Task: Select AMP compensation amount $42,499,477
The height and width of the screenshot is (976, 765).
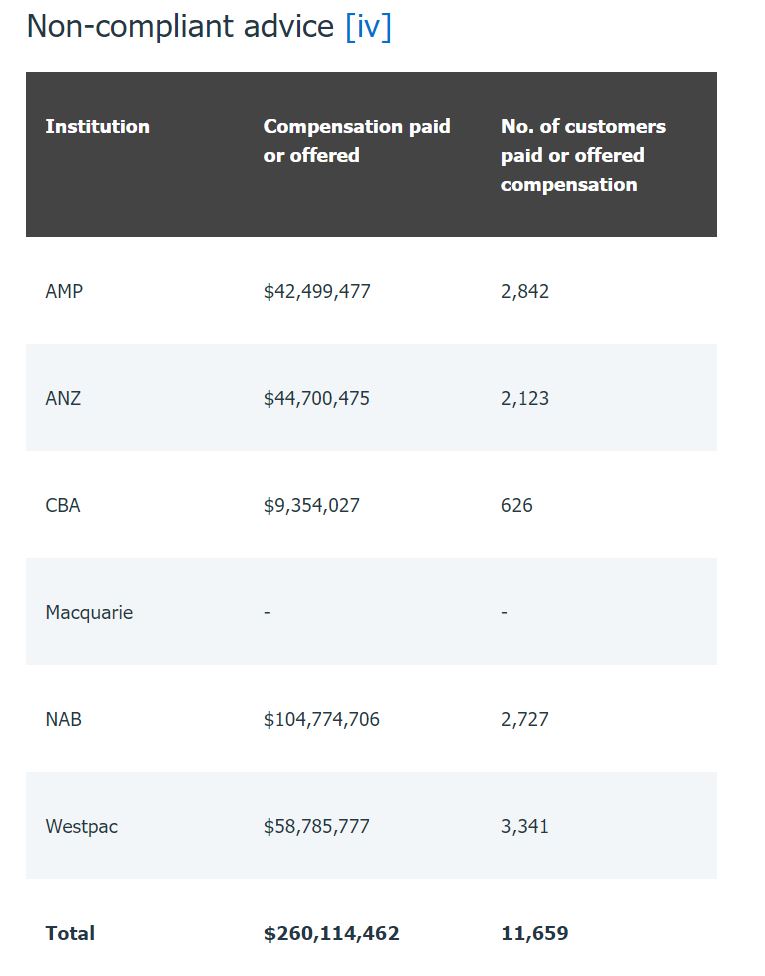Action: coord(317,291)
